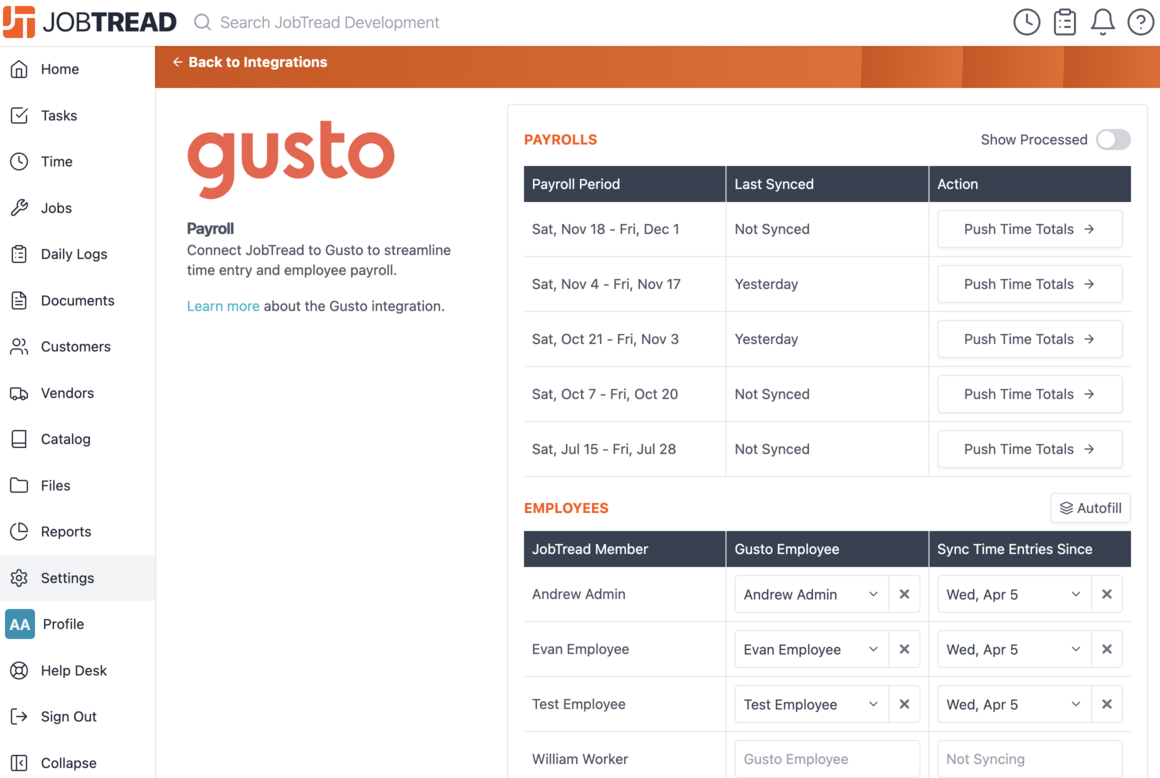This screenshot has width=1160, height=778.
Task: Click the Payroll Period column header
Action: coord(624,184)
